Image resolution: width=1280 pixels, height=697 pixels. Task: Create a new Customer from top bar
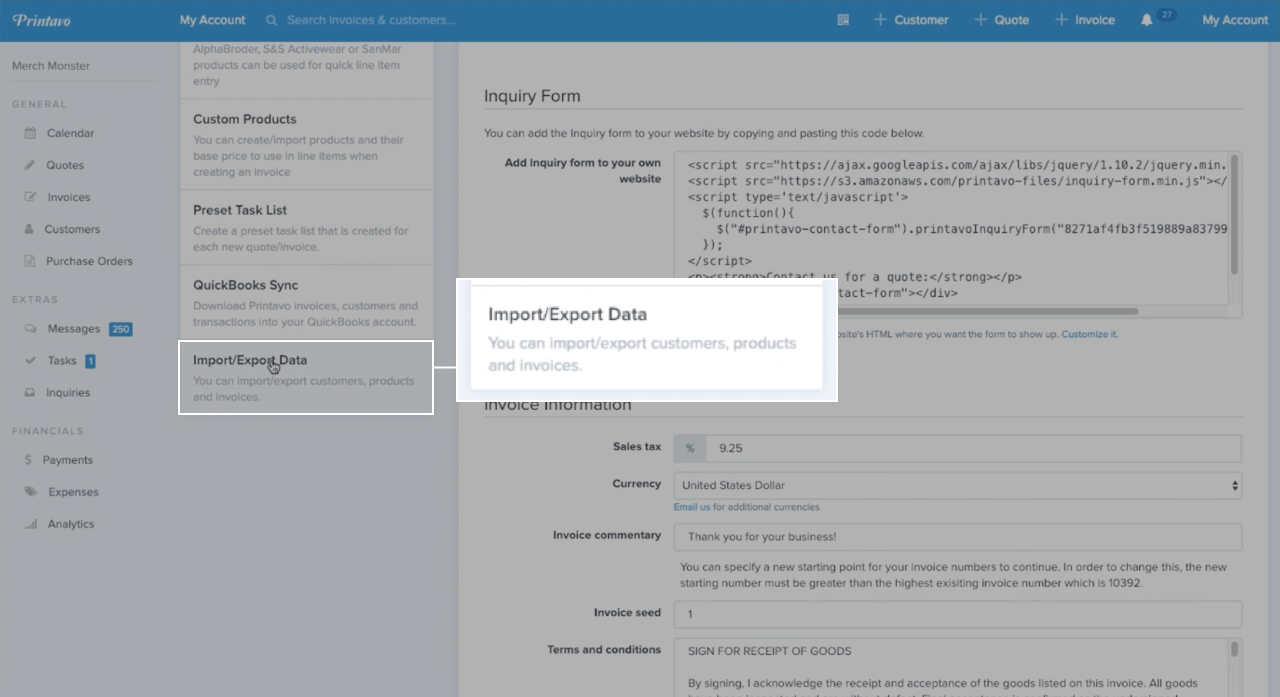click(911, 20)
